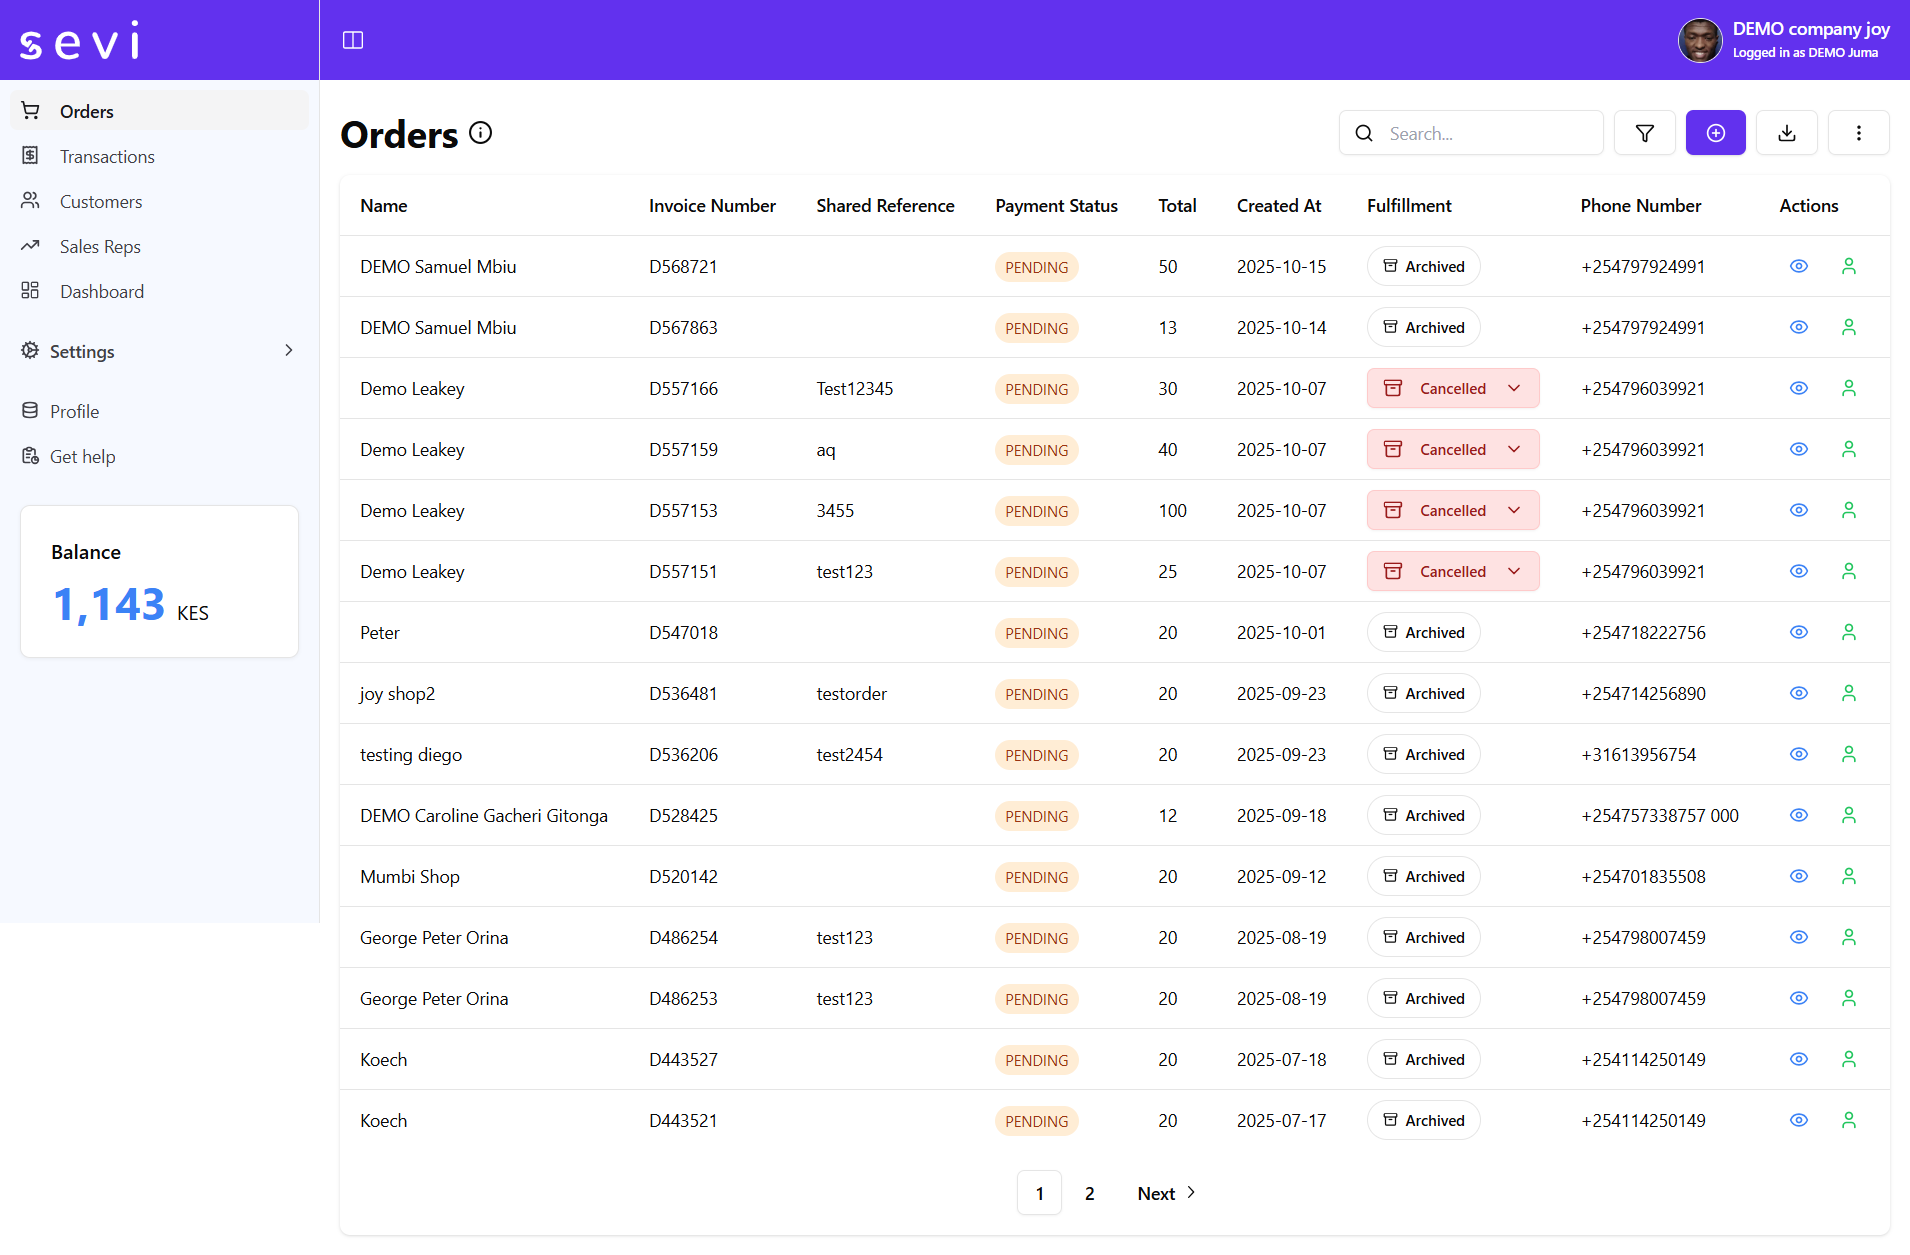Expand the Cancelled dropdown for order D557166
The width and height of the screenshot is (1910, 1255).
pos(1513,388)
